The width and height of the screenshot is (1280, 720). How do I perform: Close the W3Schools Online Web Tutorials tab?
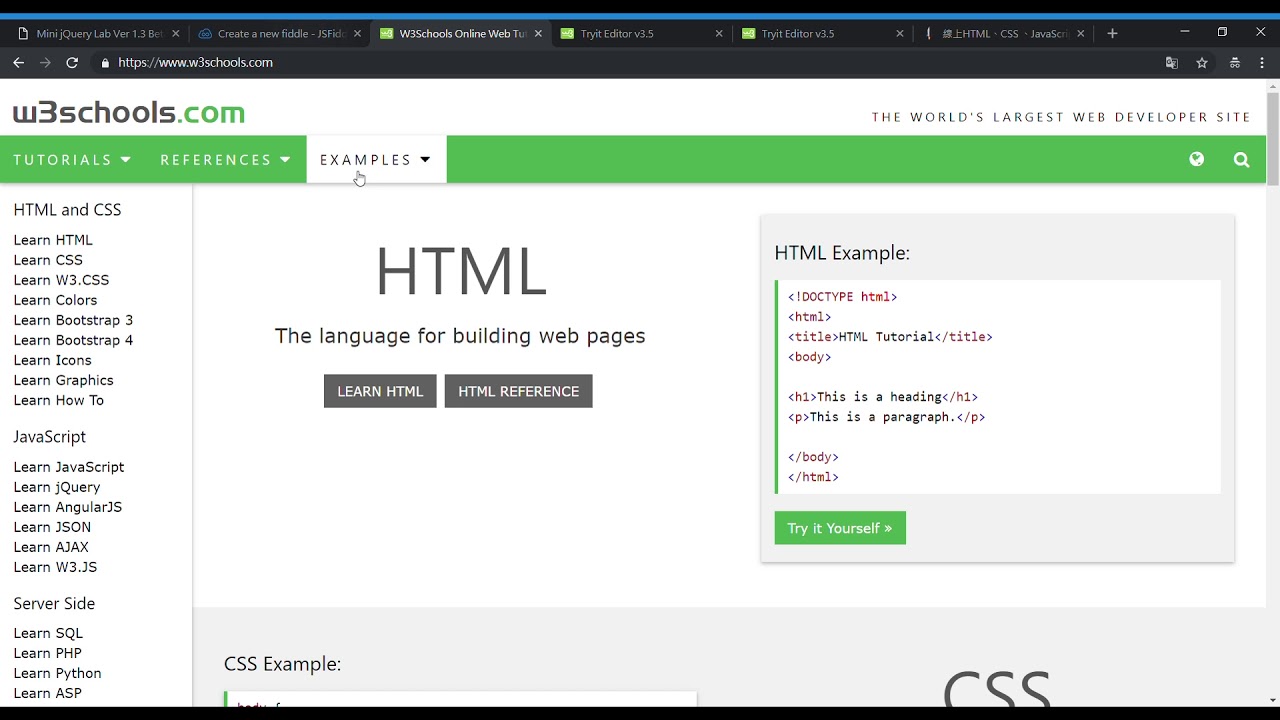(x=538, y=33)
